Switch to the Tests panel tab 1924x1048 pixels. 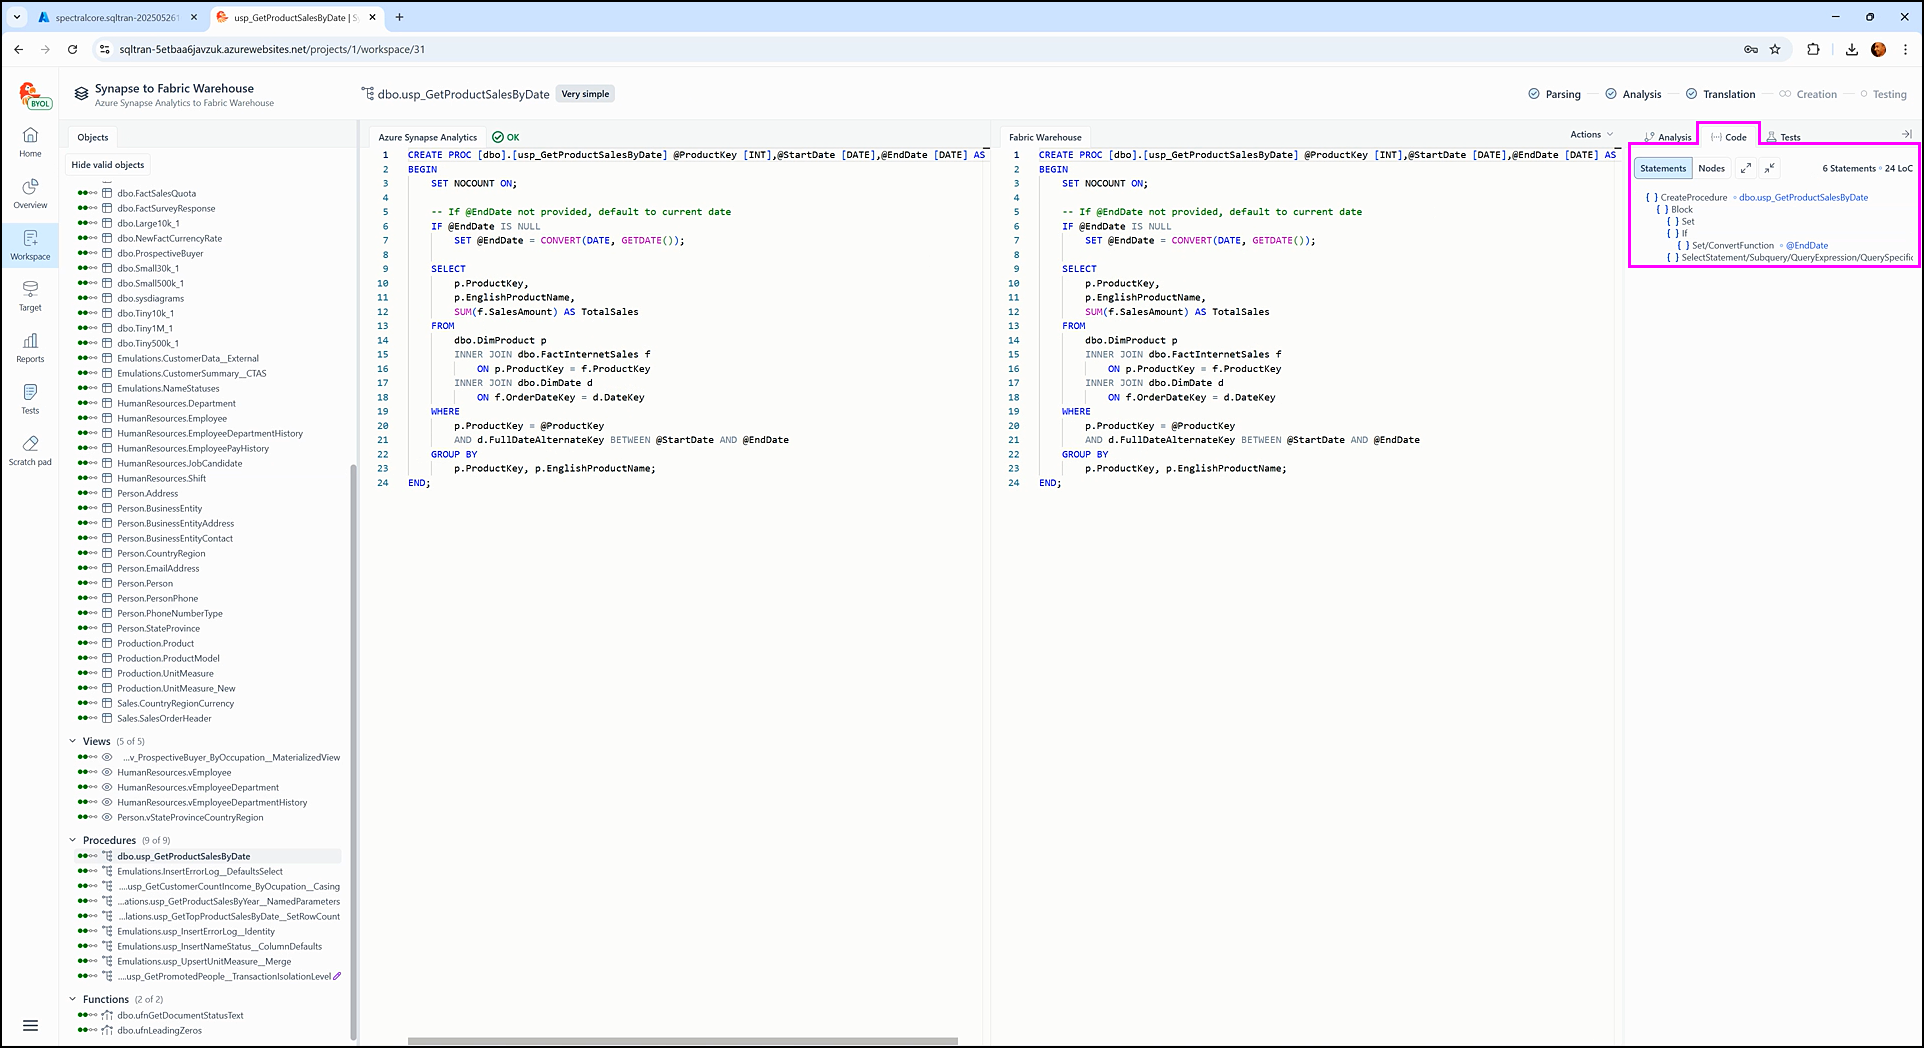point(1784,137)
